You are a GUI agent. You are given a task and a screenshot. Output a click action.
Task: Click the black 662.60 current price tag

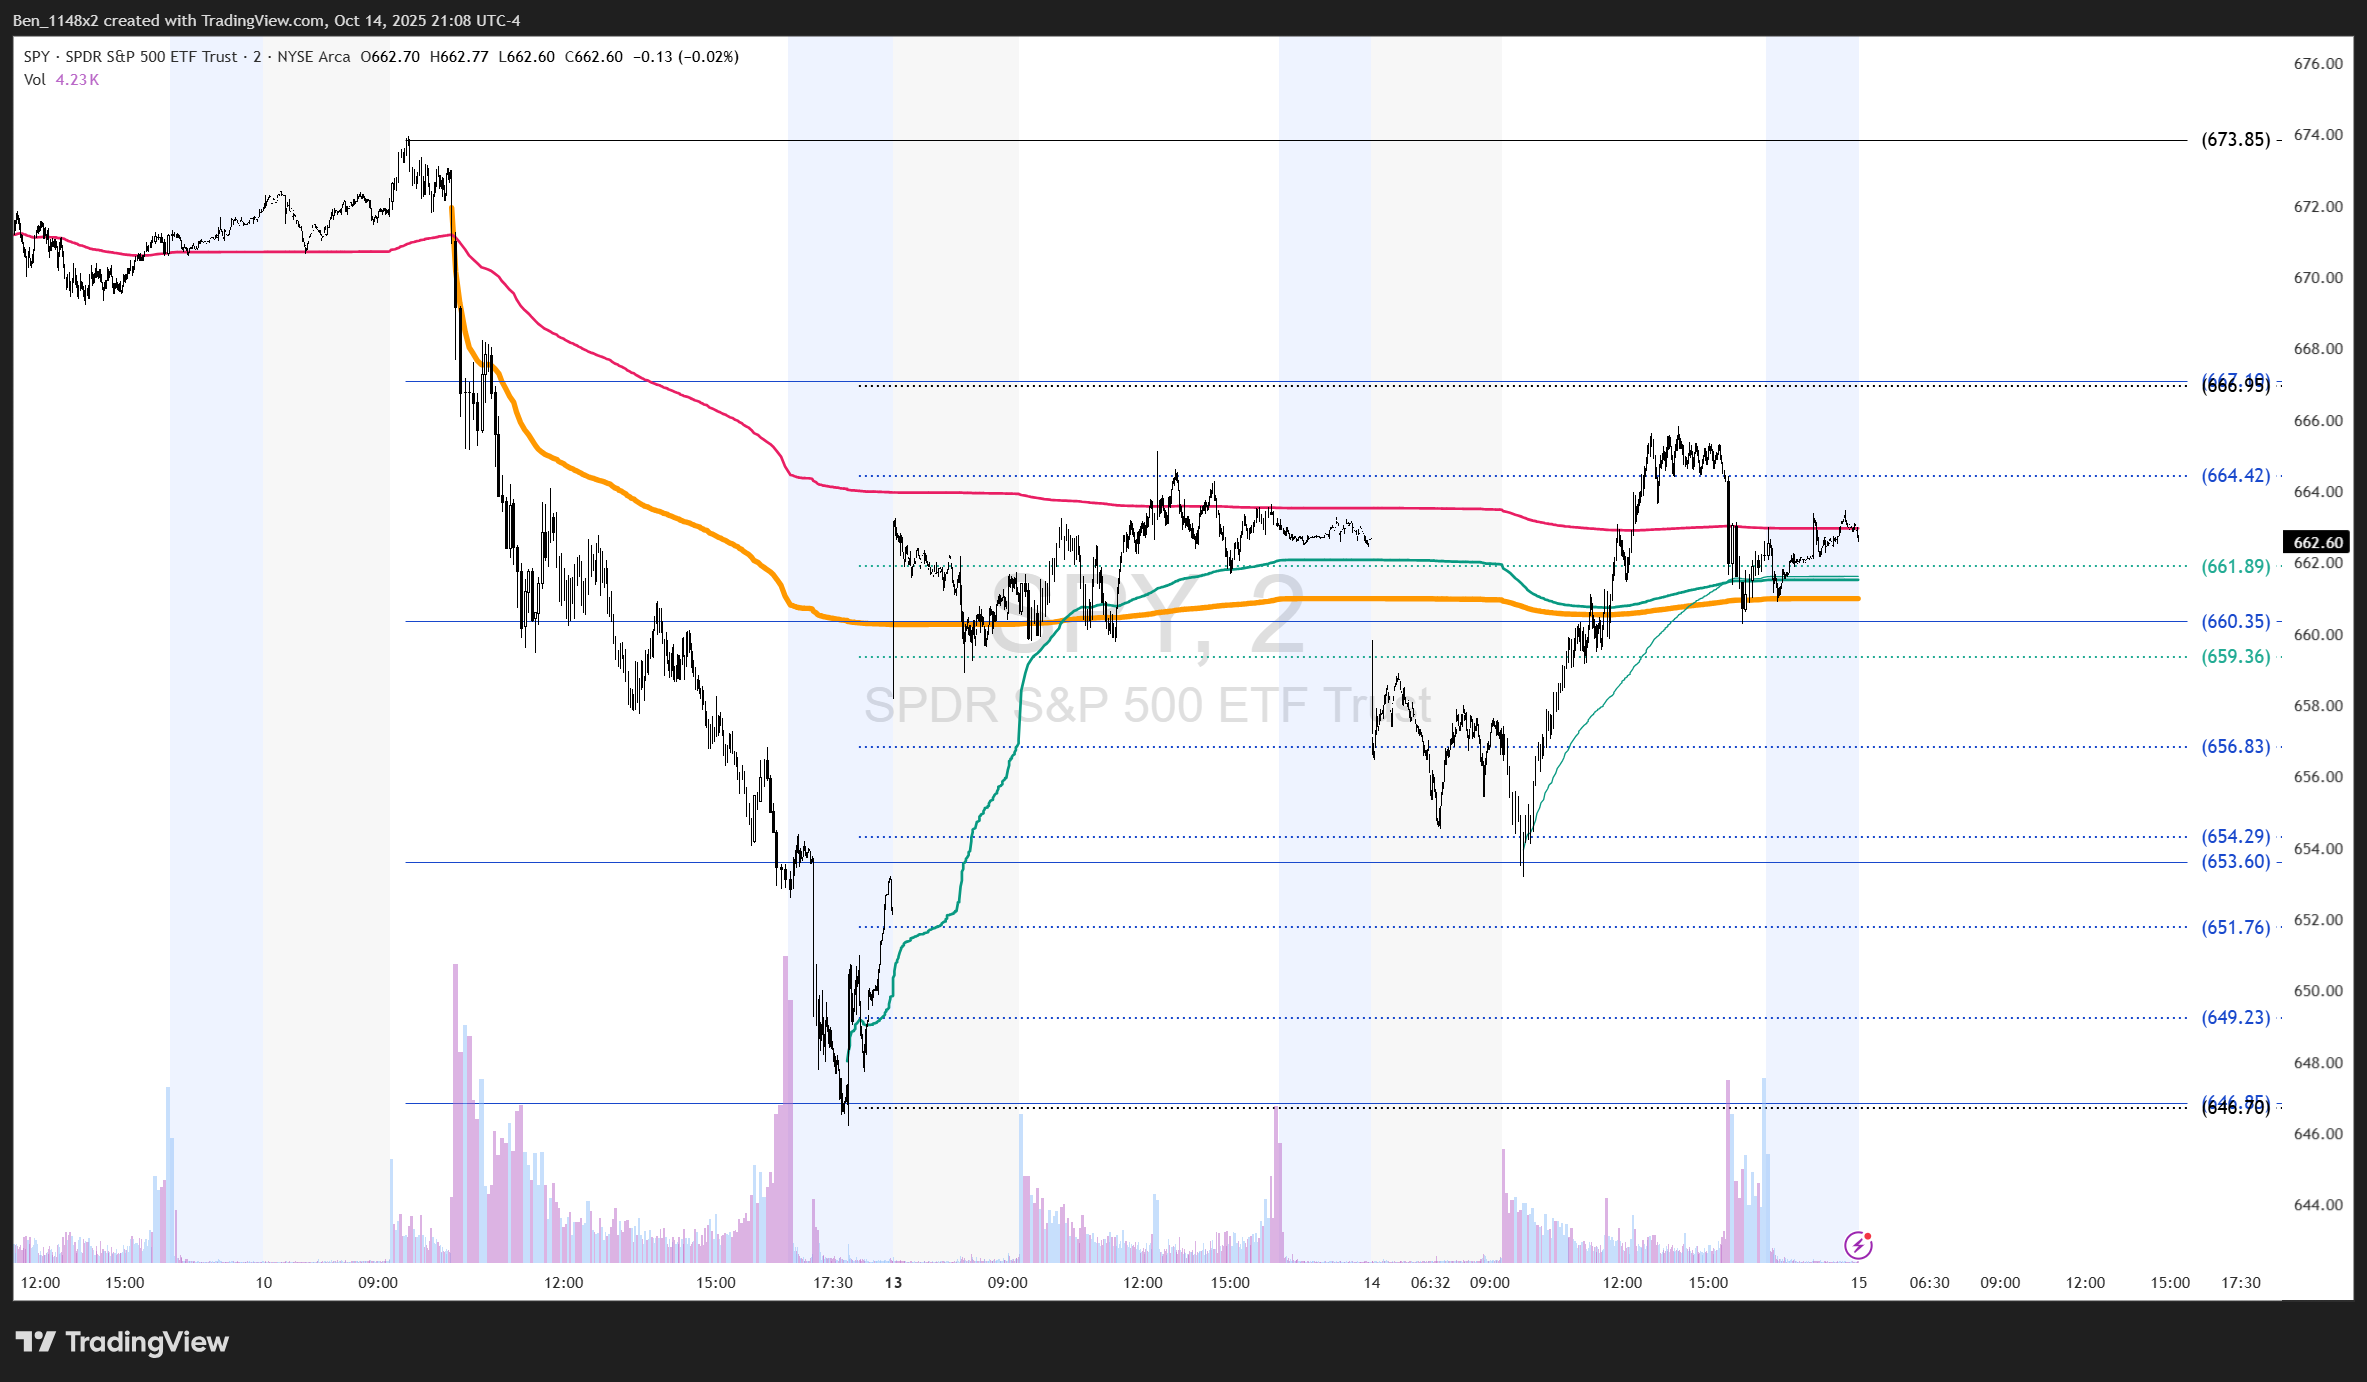coord(2316,542)
